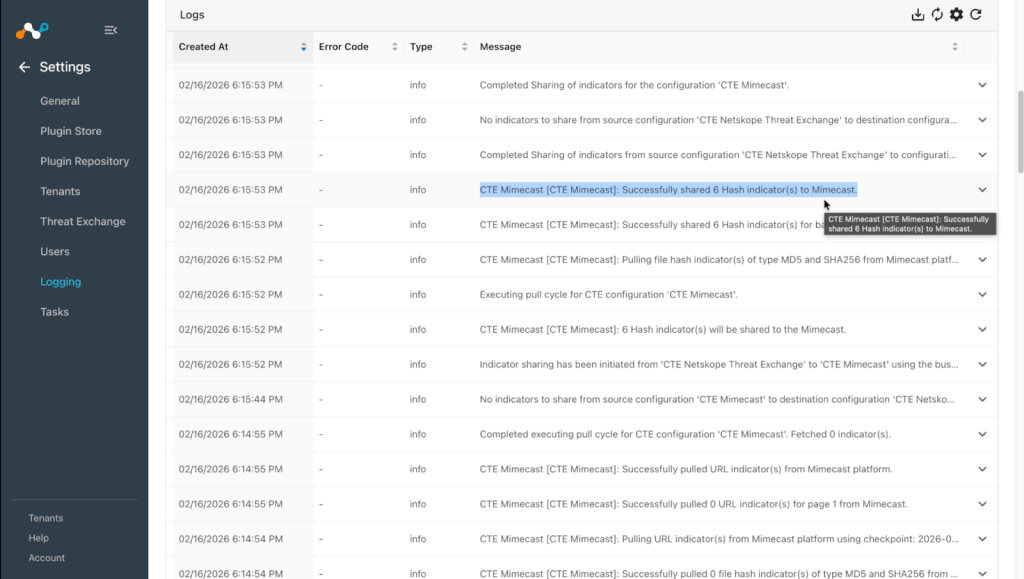Viewport: 1024px width, 579px height.
Task: Click the auto-refresh sync icon
Action: point(937,14)
